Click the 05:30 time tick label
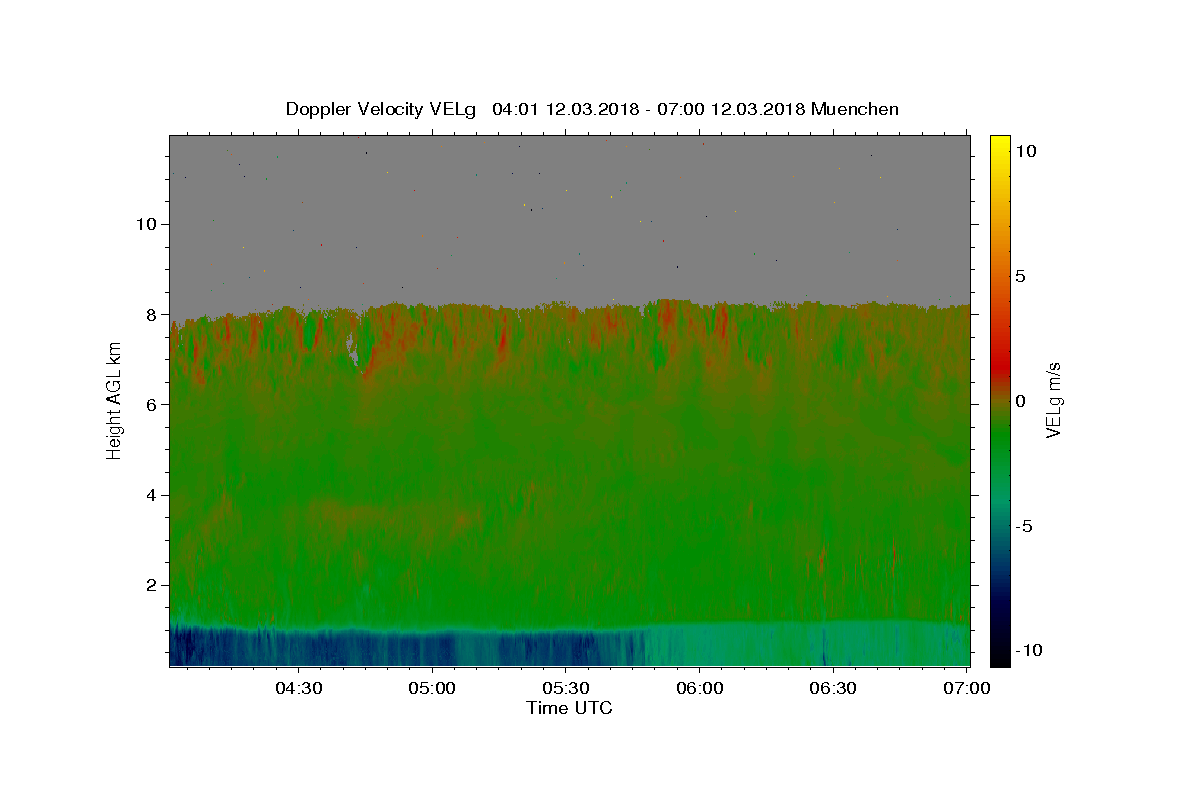The height and width of the screenshot is (800, 1200). [x=566, y=688]
